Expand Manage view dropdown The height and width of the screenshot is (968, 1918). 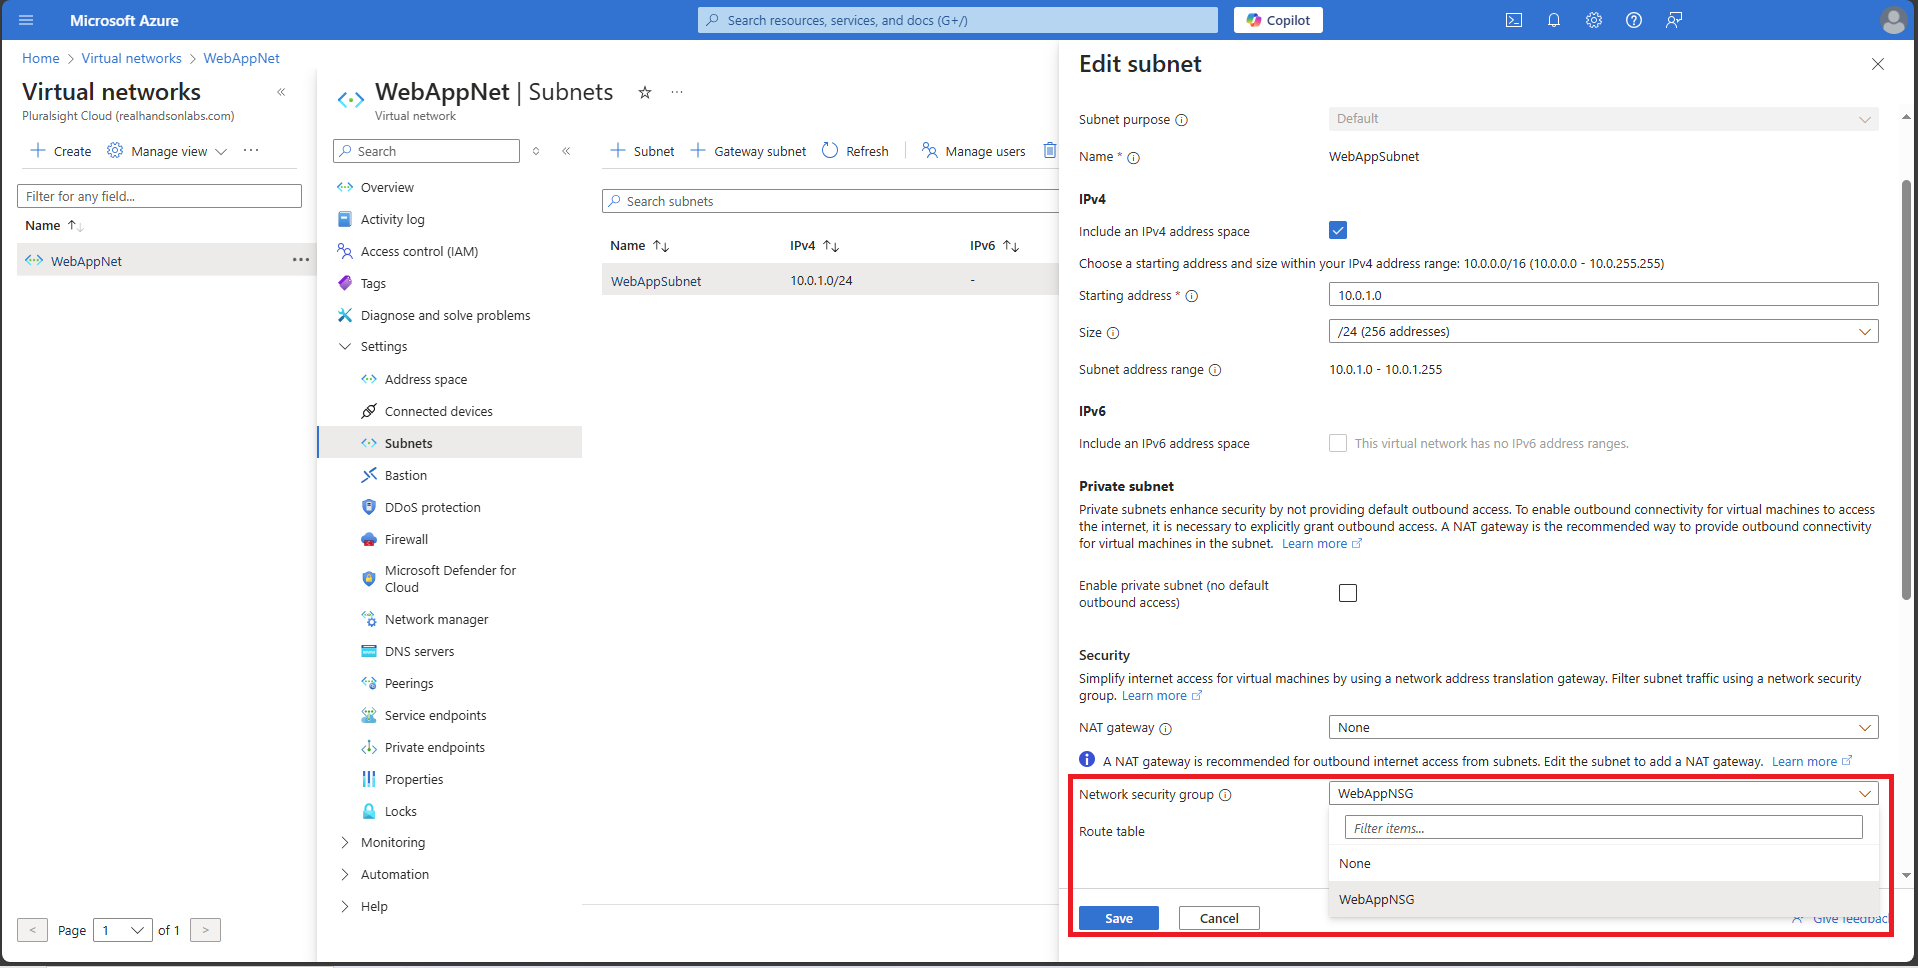click(x=168, y=151)
